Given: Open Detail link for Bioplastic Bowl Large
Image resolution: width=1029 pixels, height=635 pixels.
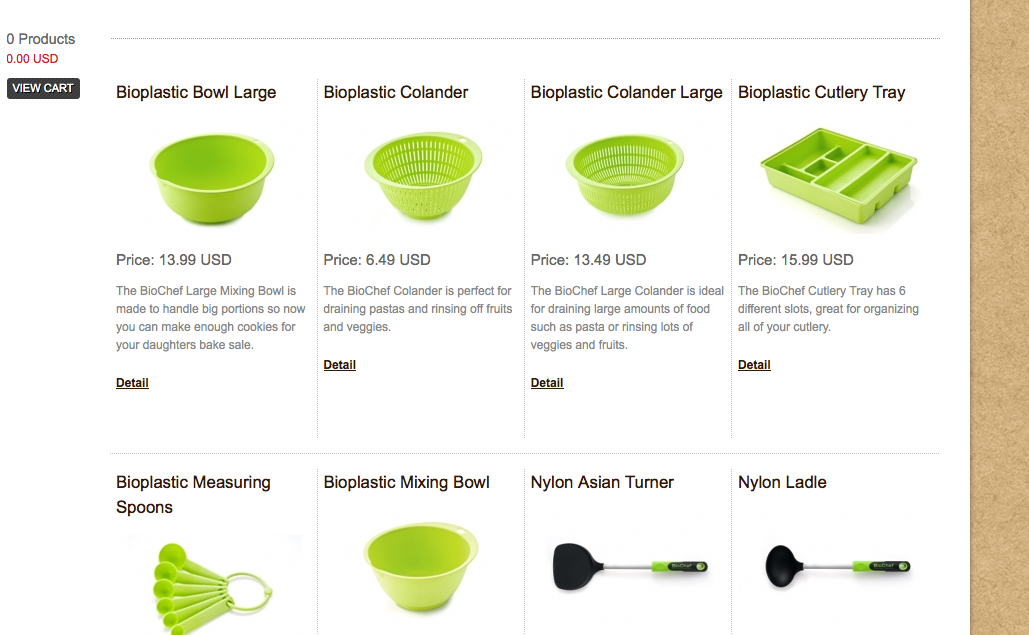Looking at the screenshot, I should point(132,383).
